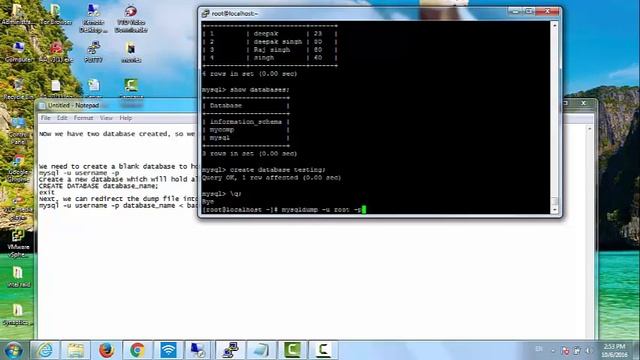
Task: Open the Wi-Fi app on the taskbar
Action: click(x=168, y=350)
